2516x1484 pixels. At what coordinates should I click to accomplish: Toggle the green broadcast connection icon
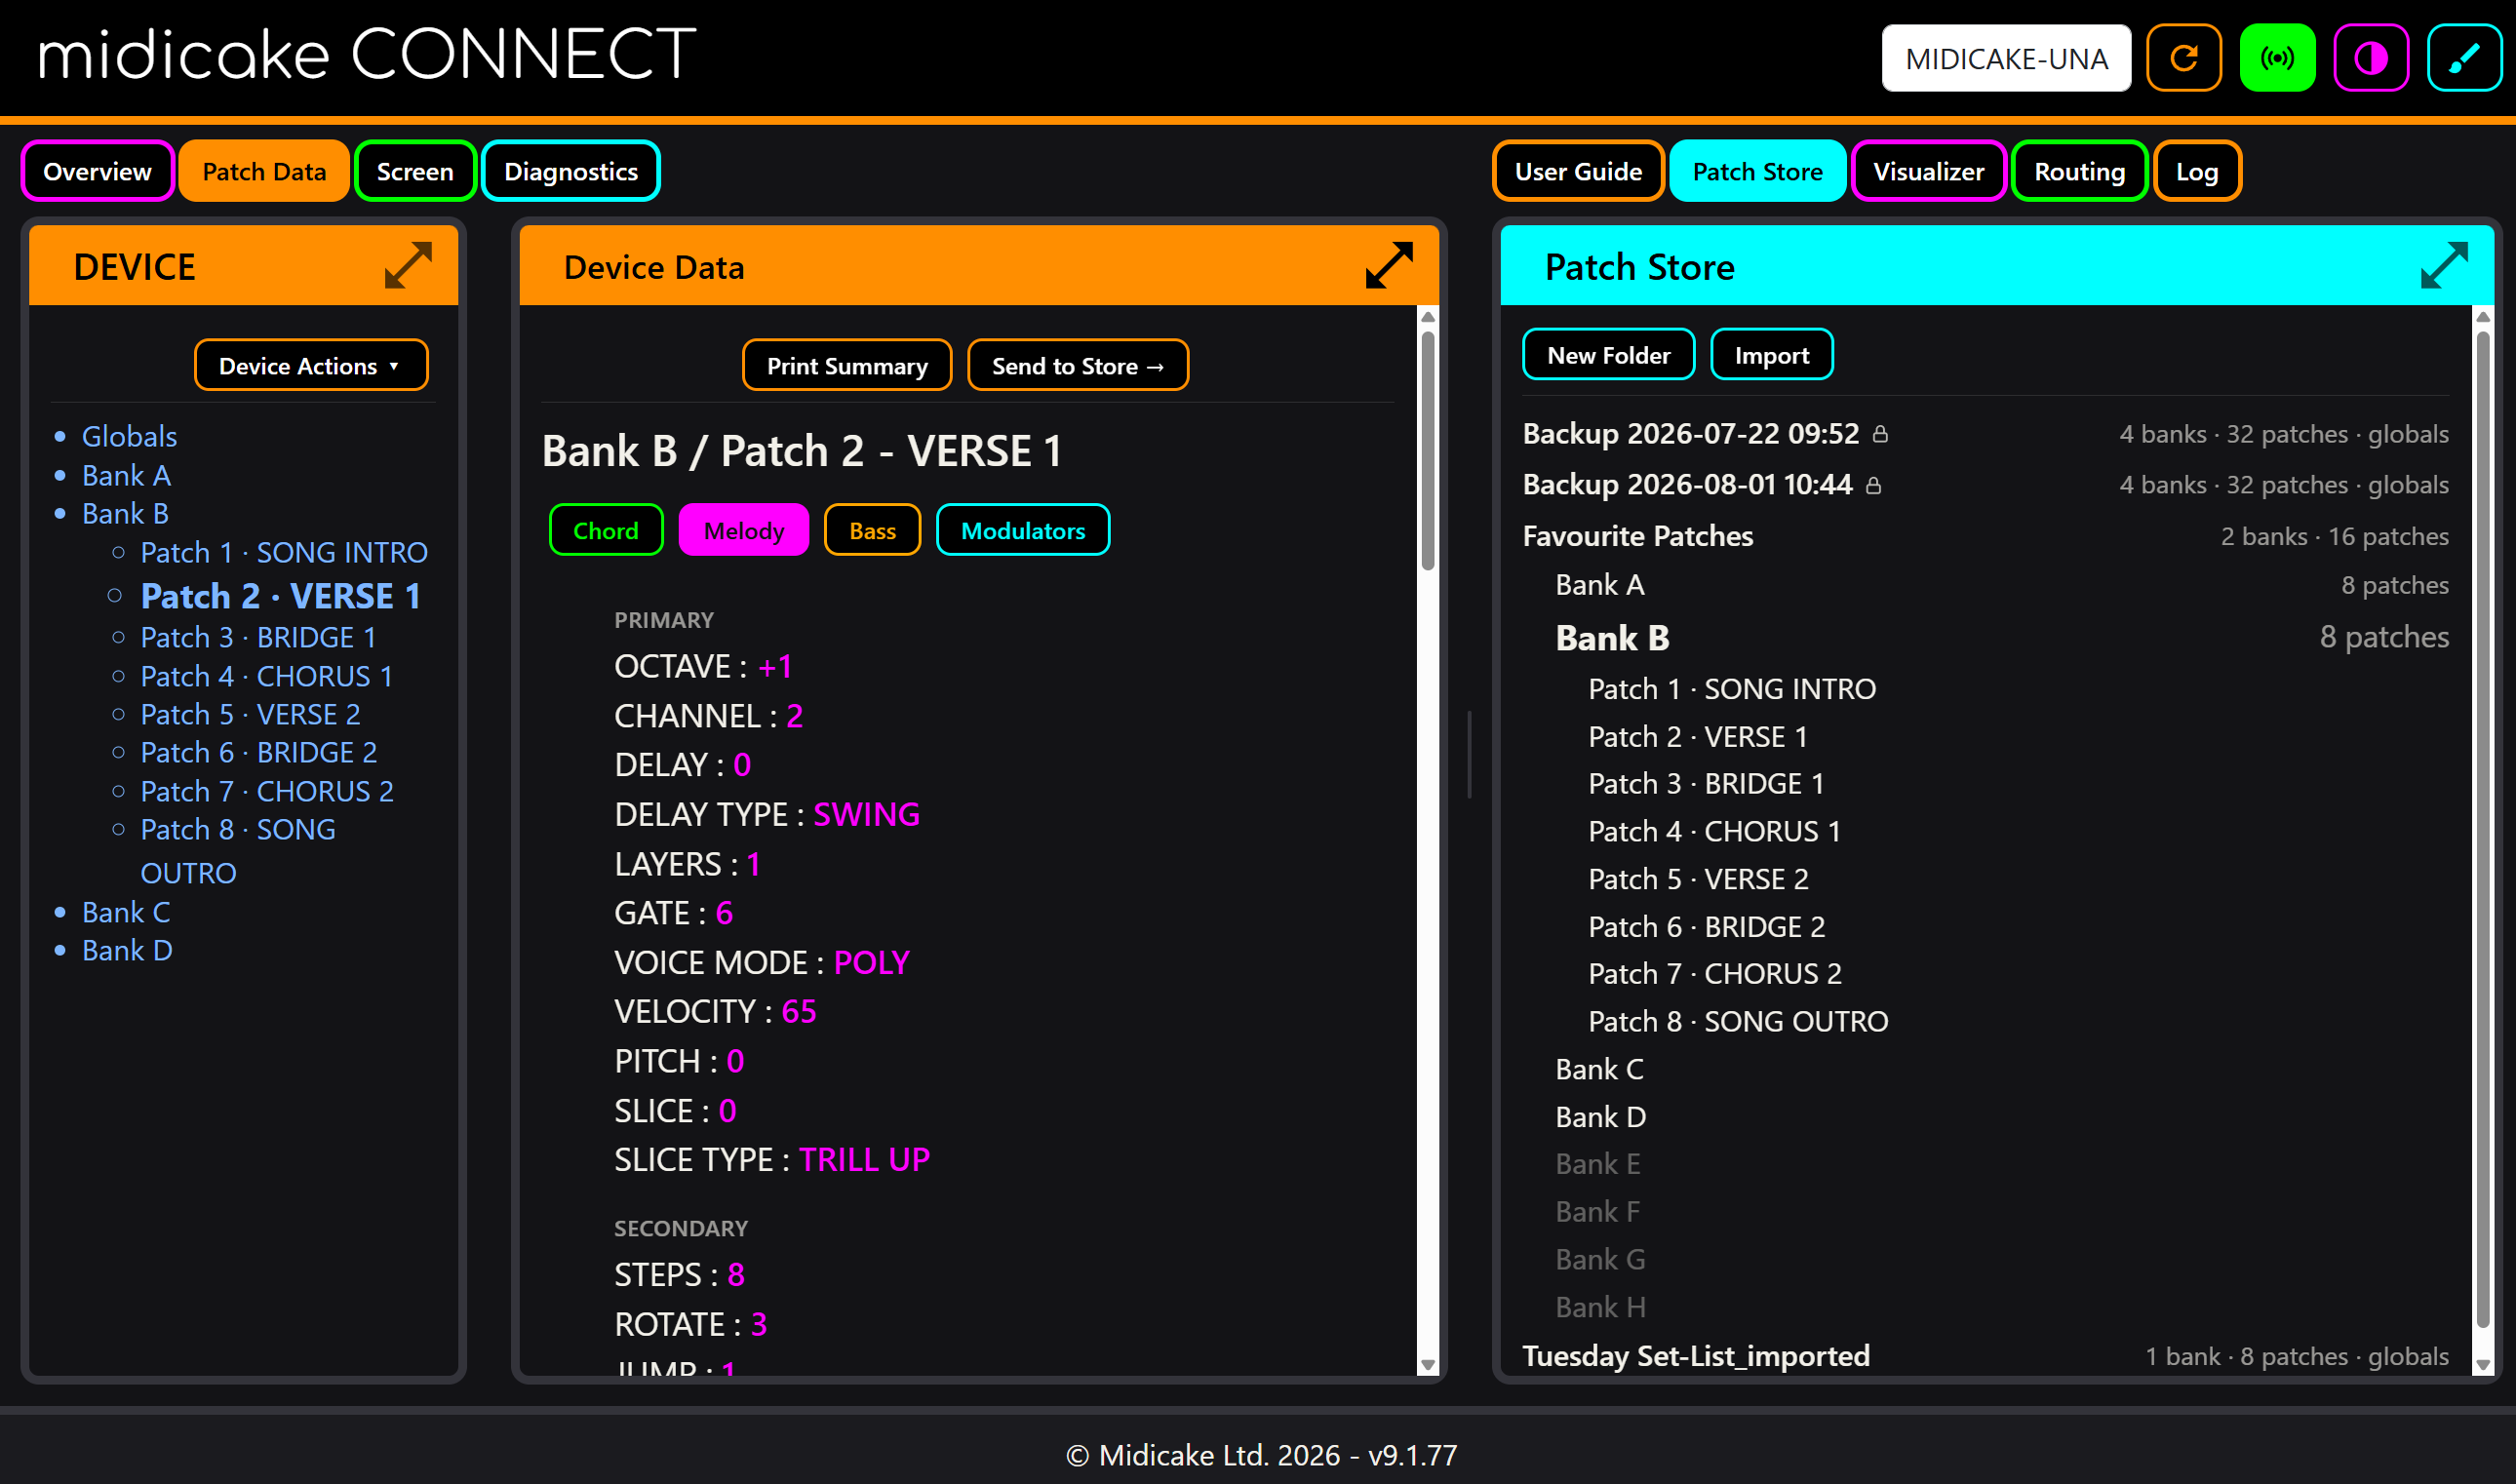(2277, 58)
